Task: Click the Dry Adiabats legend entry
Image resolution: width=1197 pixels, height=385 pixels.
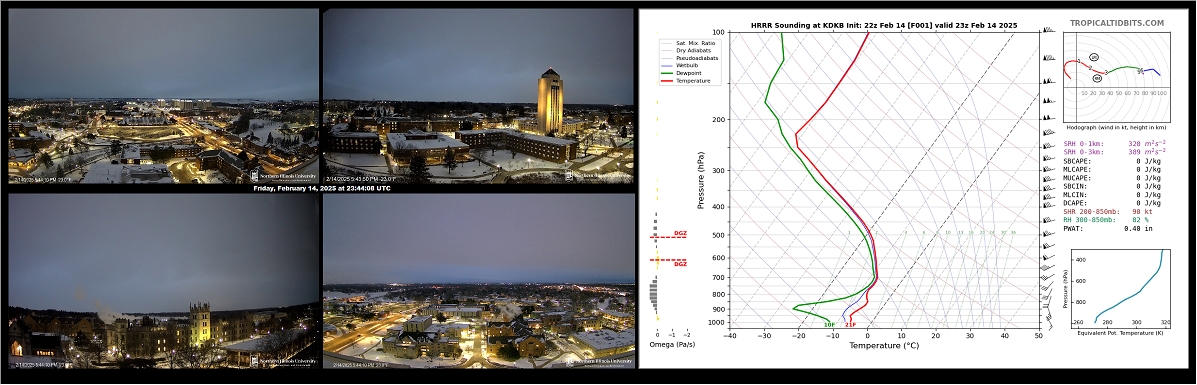Action: click(692, 50)
